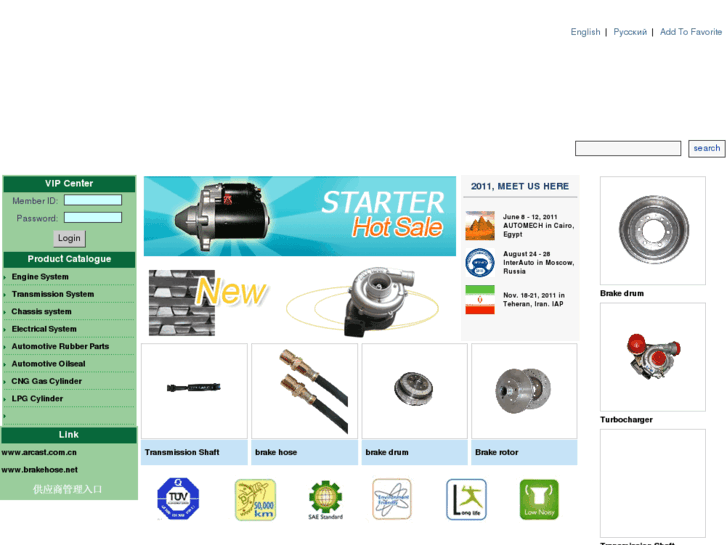
Task: Click the Turbocharger caption text
Action: [x=626, y=420]
